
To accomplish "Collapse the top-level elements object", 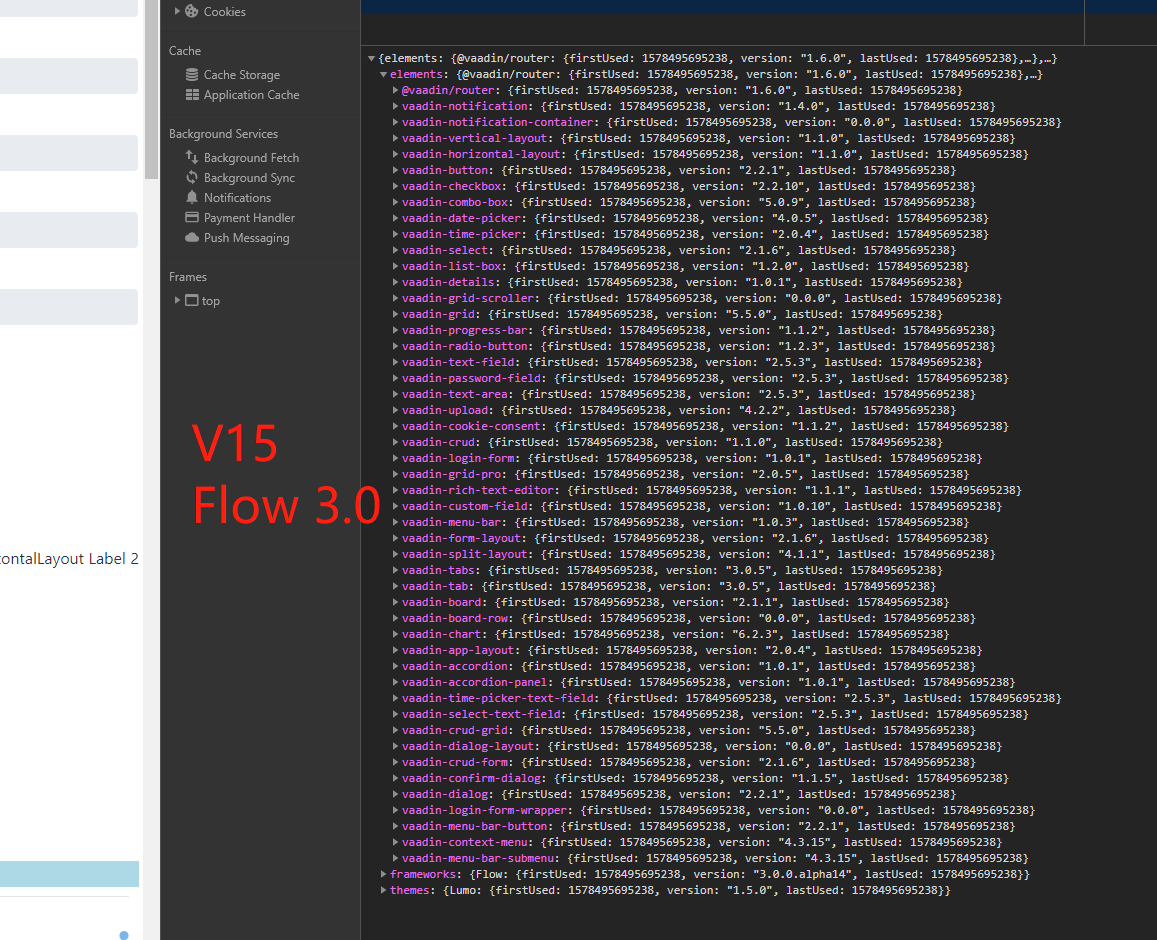I will tap(372, 58).
